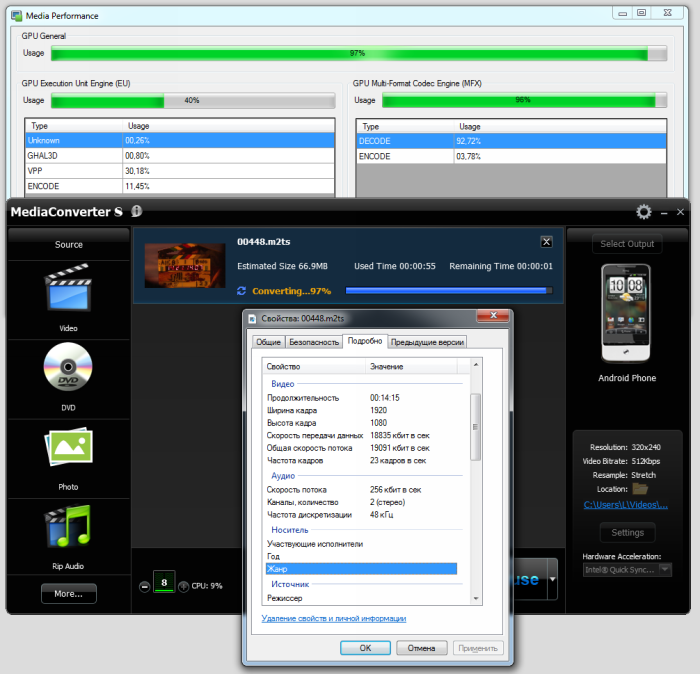Screen dimensions: 700x674
Task: Switch to the Предыдущие версии tab
Action: (427, 342)
